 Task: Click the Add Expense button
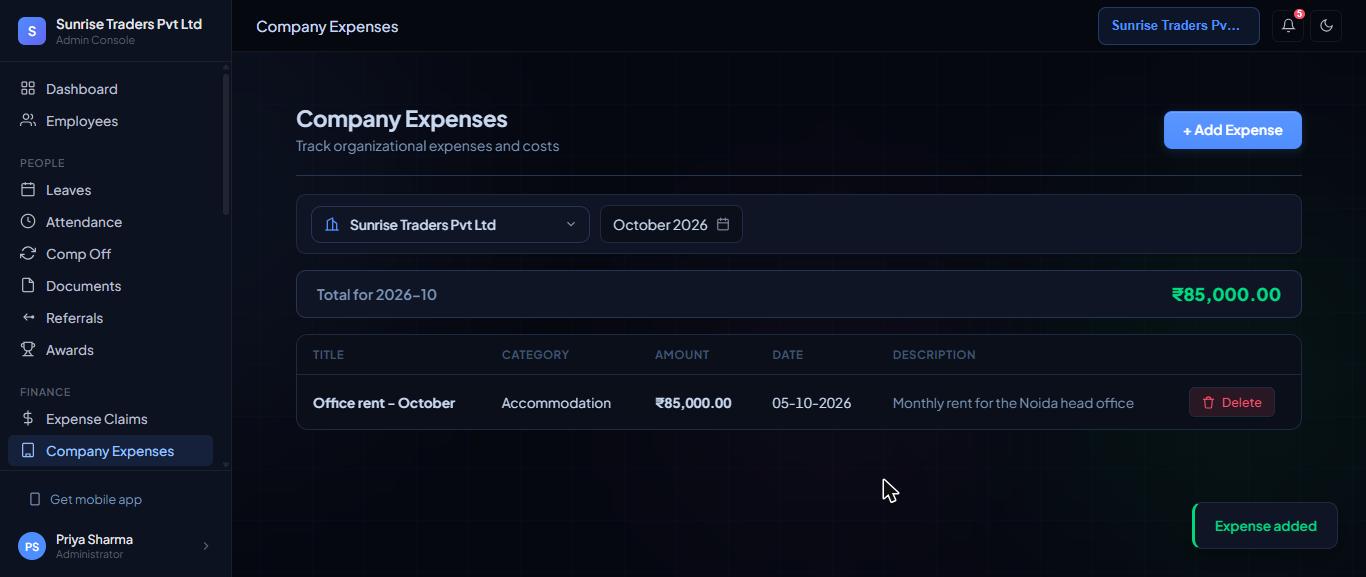(x=1232, y=130)
